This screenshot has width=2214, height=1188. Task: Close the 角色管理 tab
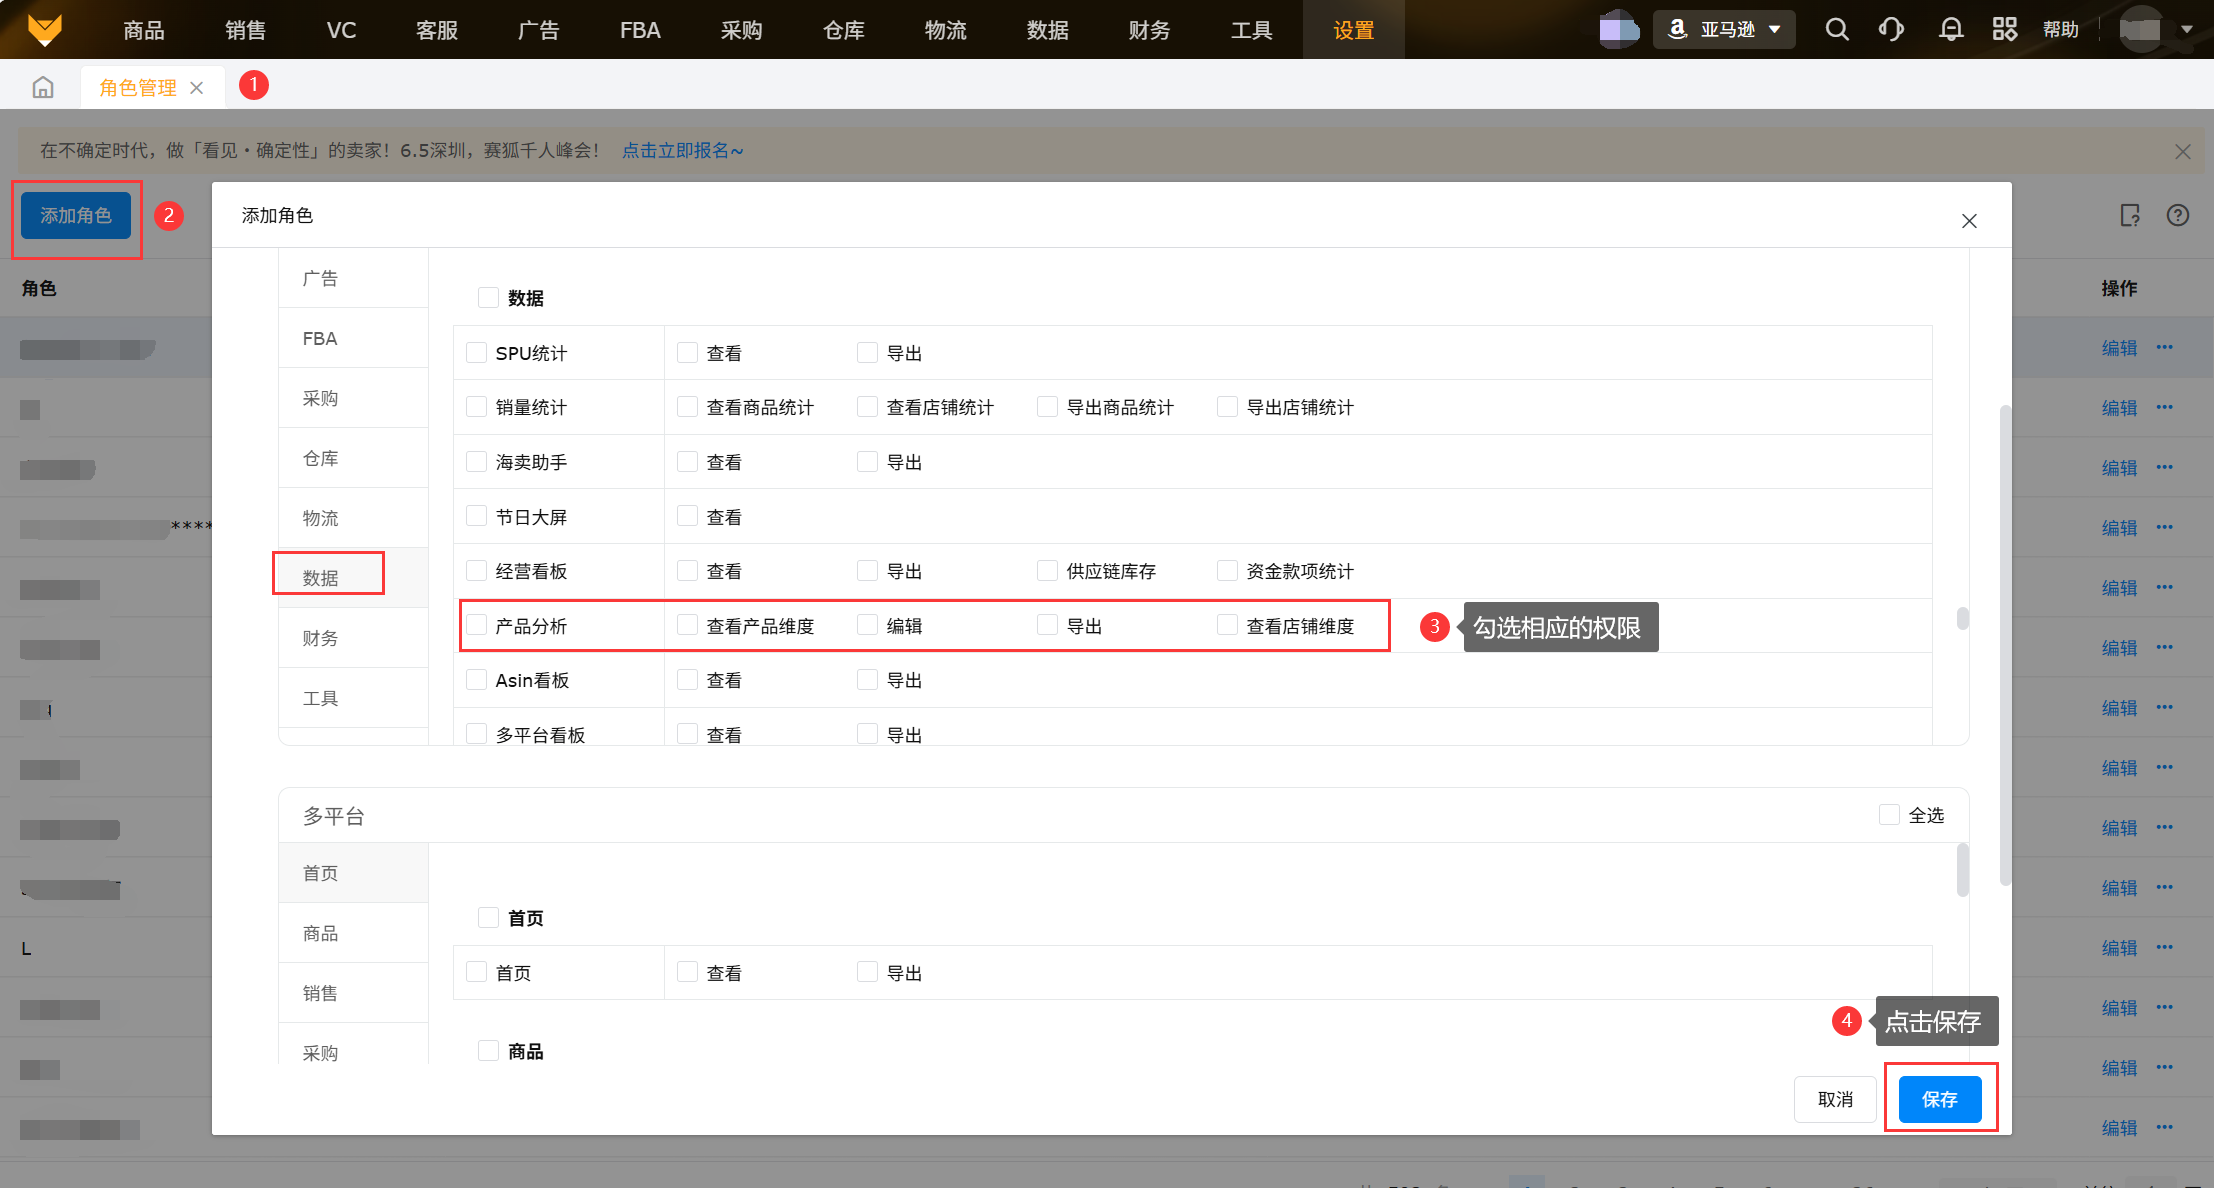click(197, 88)
